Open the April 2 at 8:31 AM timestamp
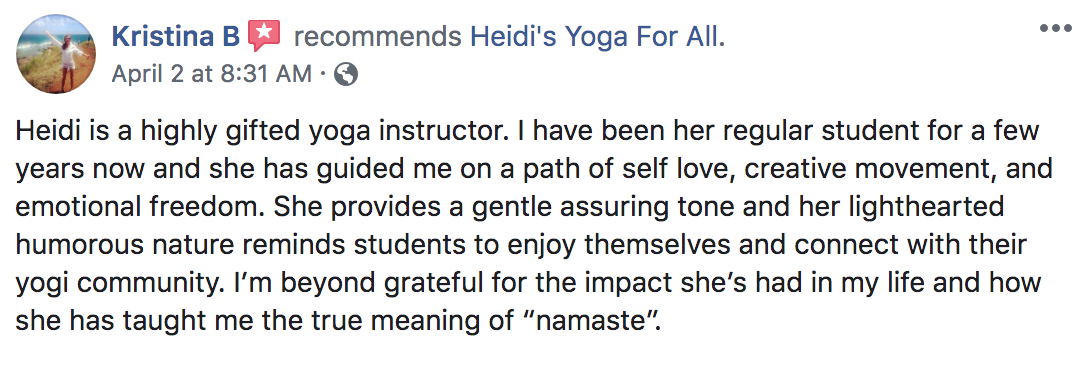 click(212, 74)
